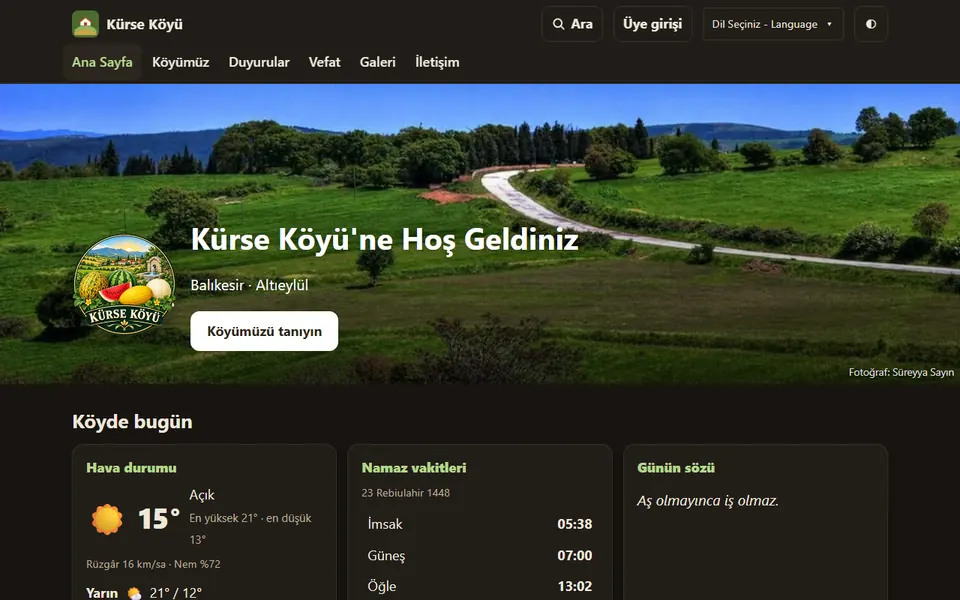Open the Duyurular menu item
Screen dimensions: 960x600
click(x=259, y=62)
